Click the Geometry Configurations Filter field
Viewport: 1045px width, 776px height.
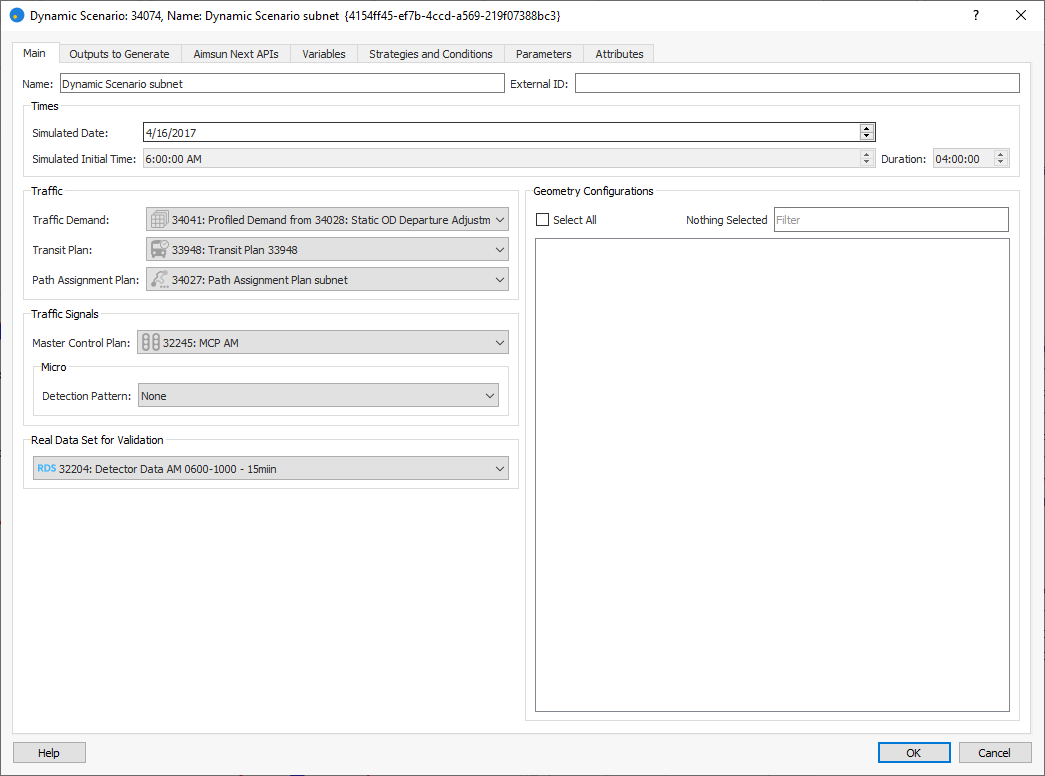[x=890, y=220]
